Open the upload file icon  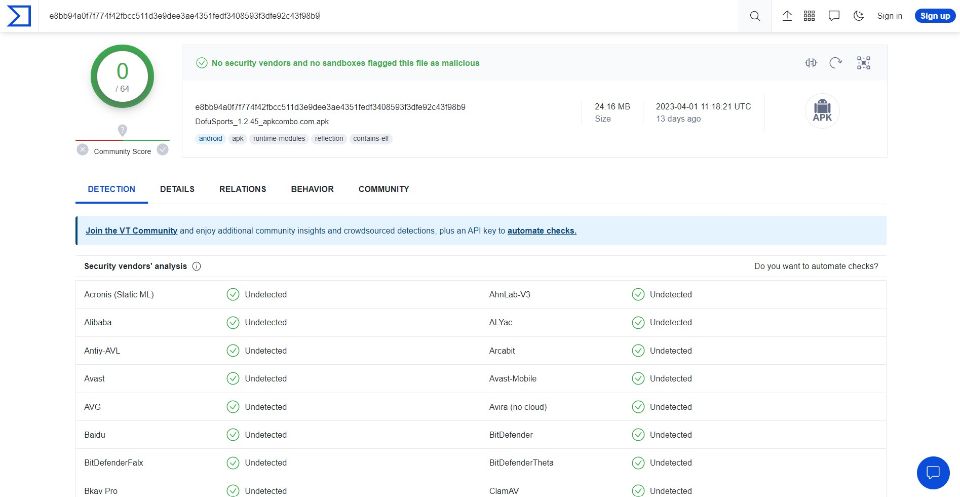point(787,16)
